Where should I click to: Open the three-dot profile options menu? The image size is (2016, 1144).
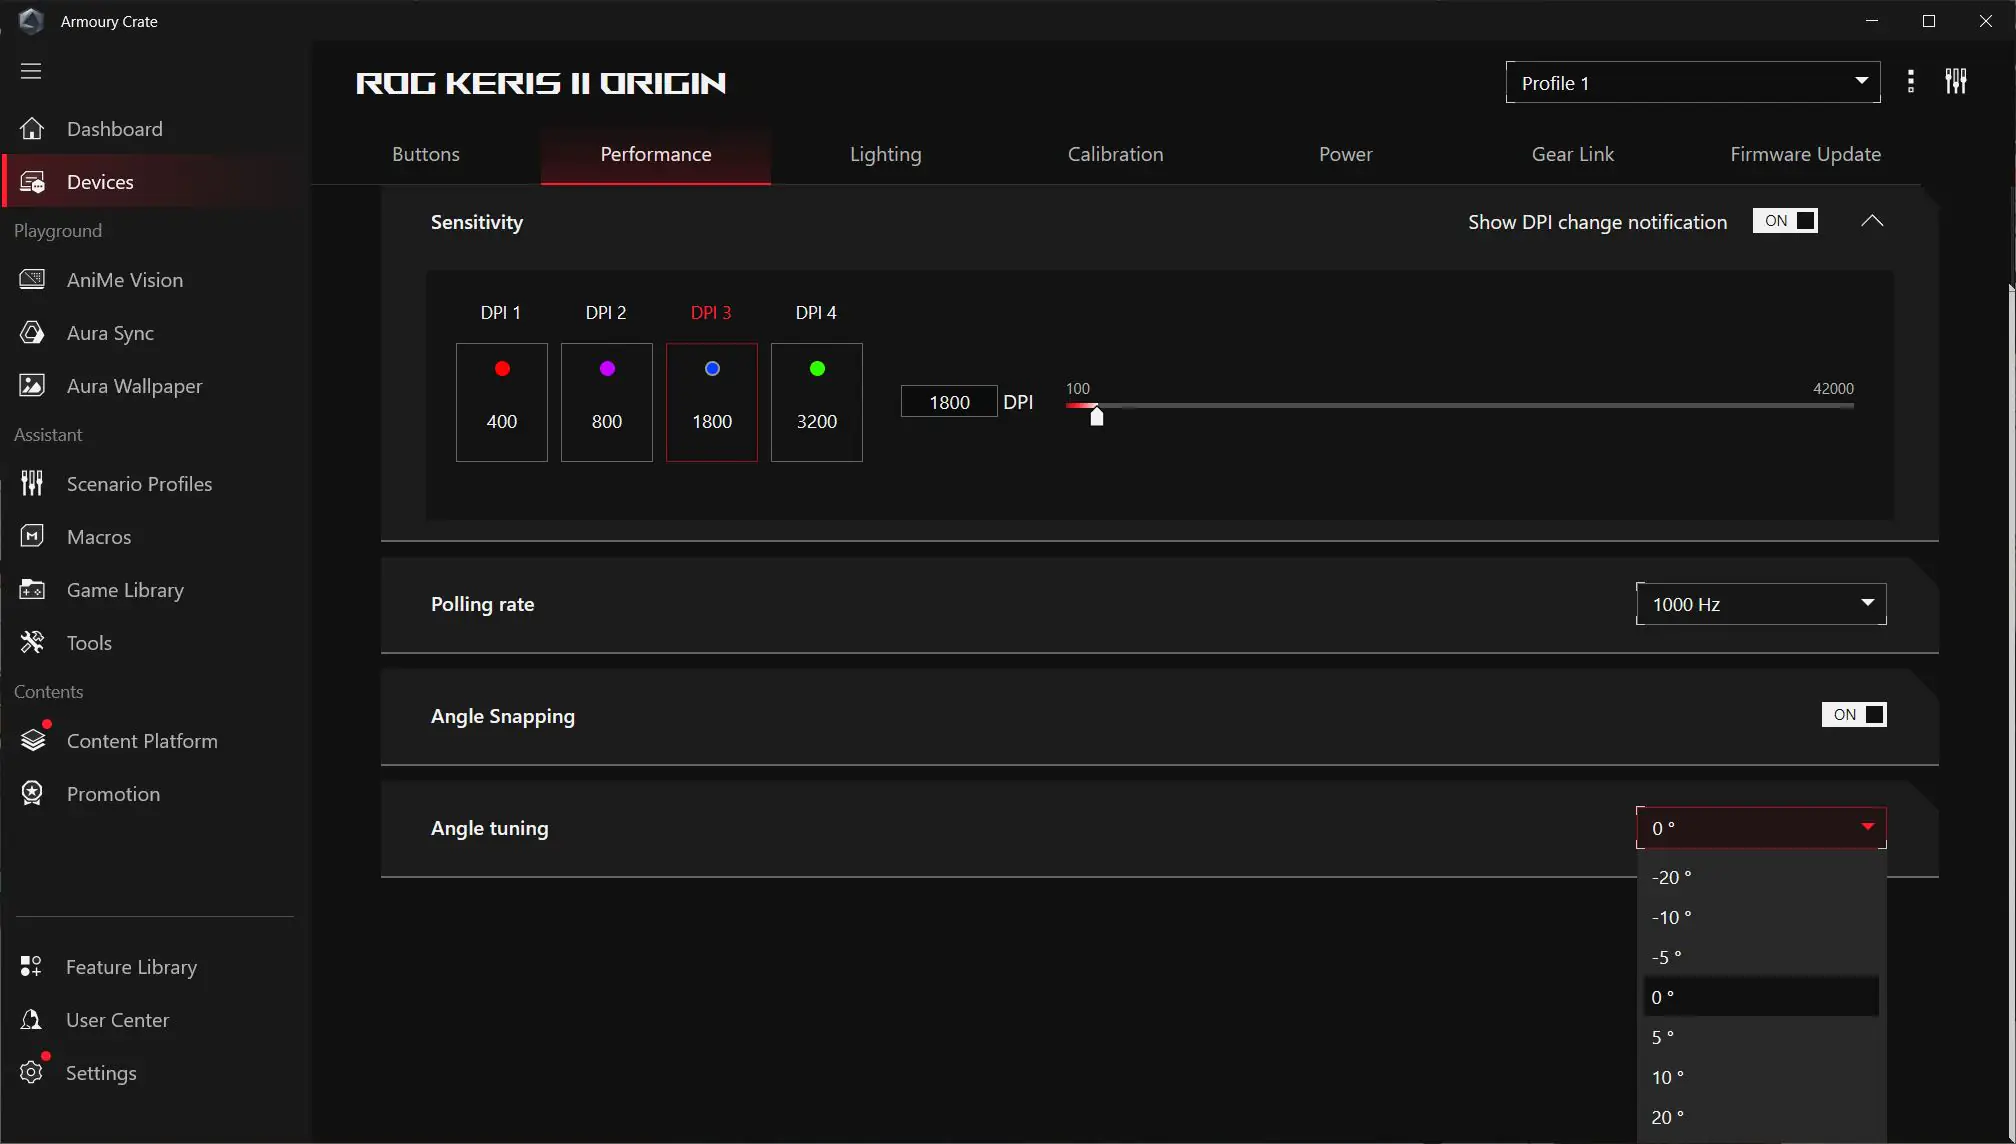tap(1910, 82)
